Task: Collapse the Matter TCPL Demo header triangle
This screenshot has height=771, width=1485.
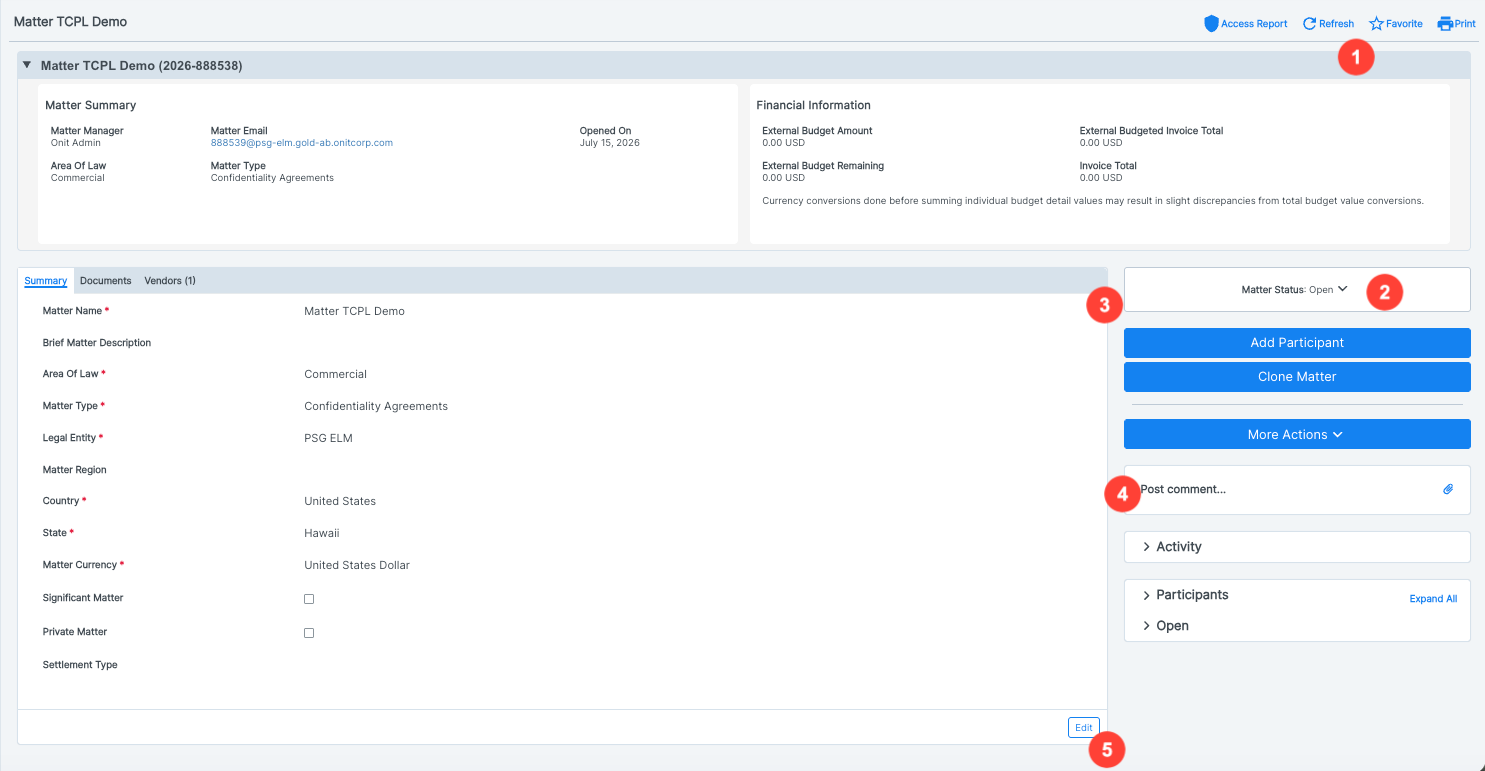Action: (27, 65)
